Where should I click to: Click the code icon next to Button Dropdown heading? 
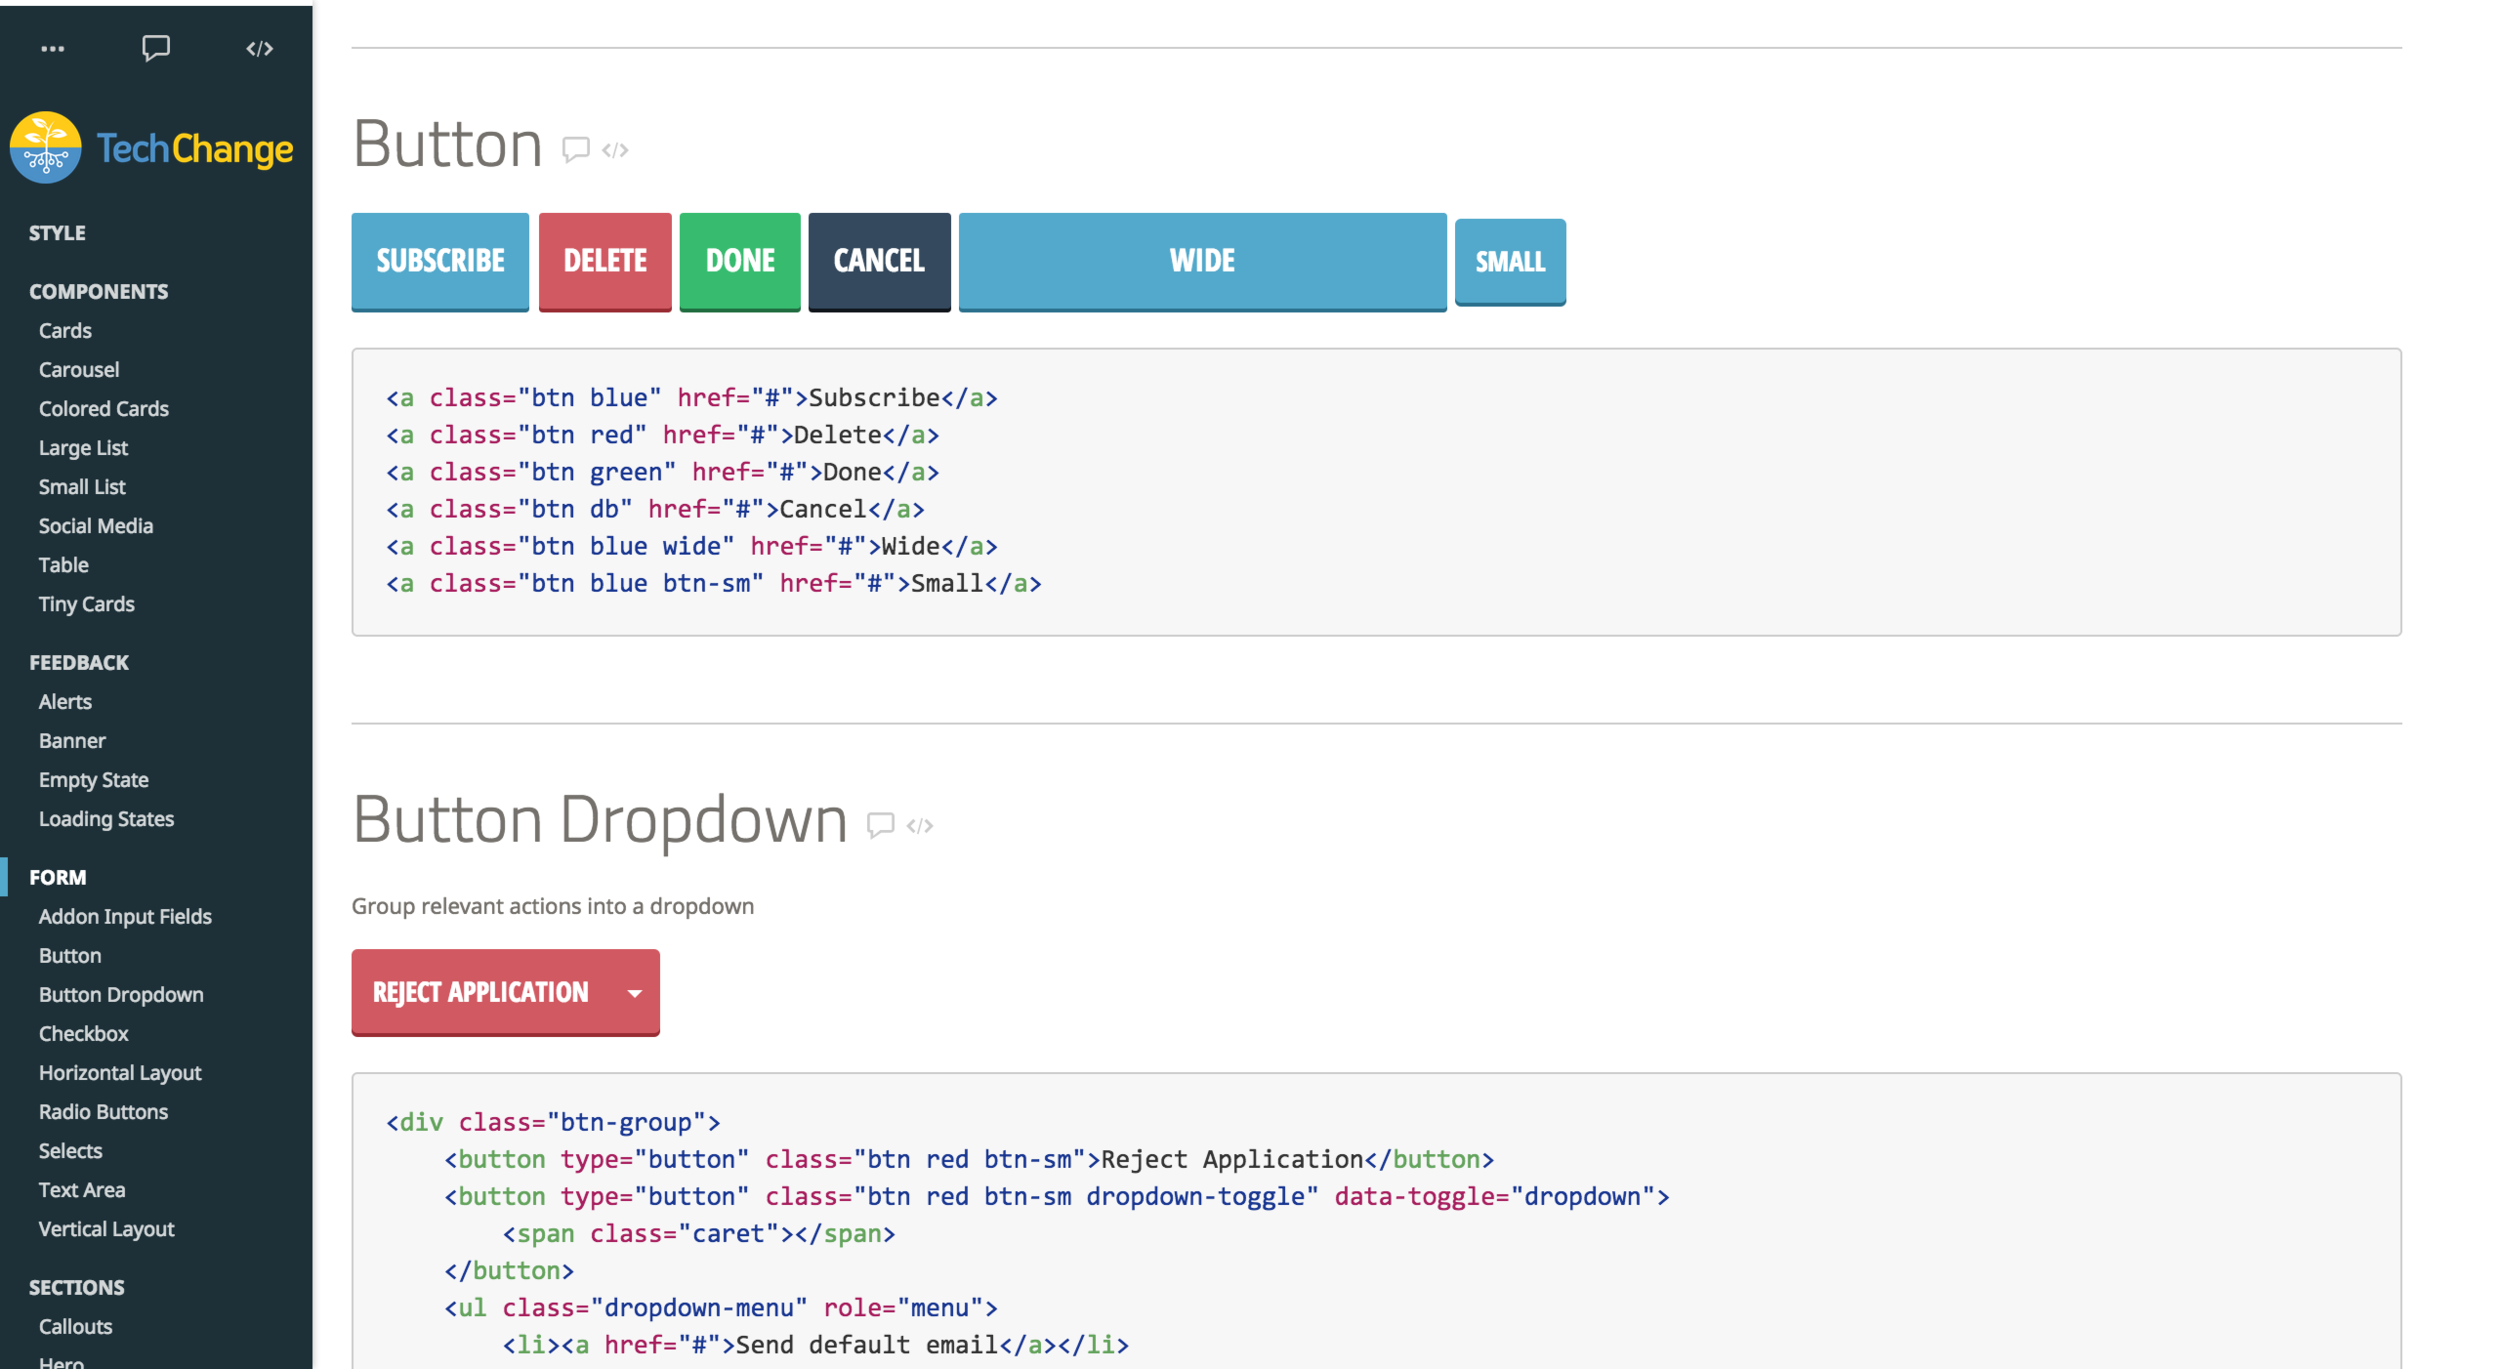point(920,824)
